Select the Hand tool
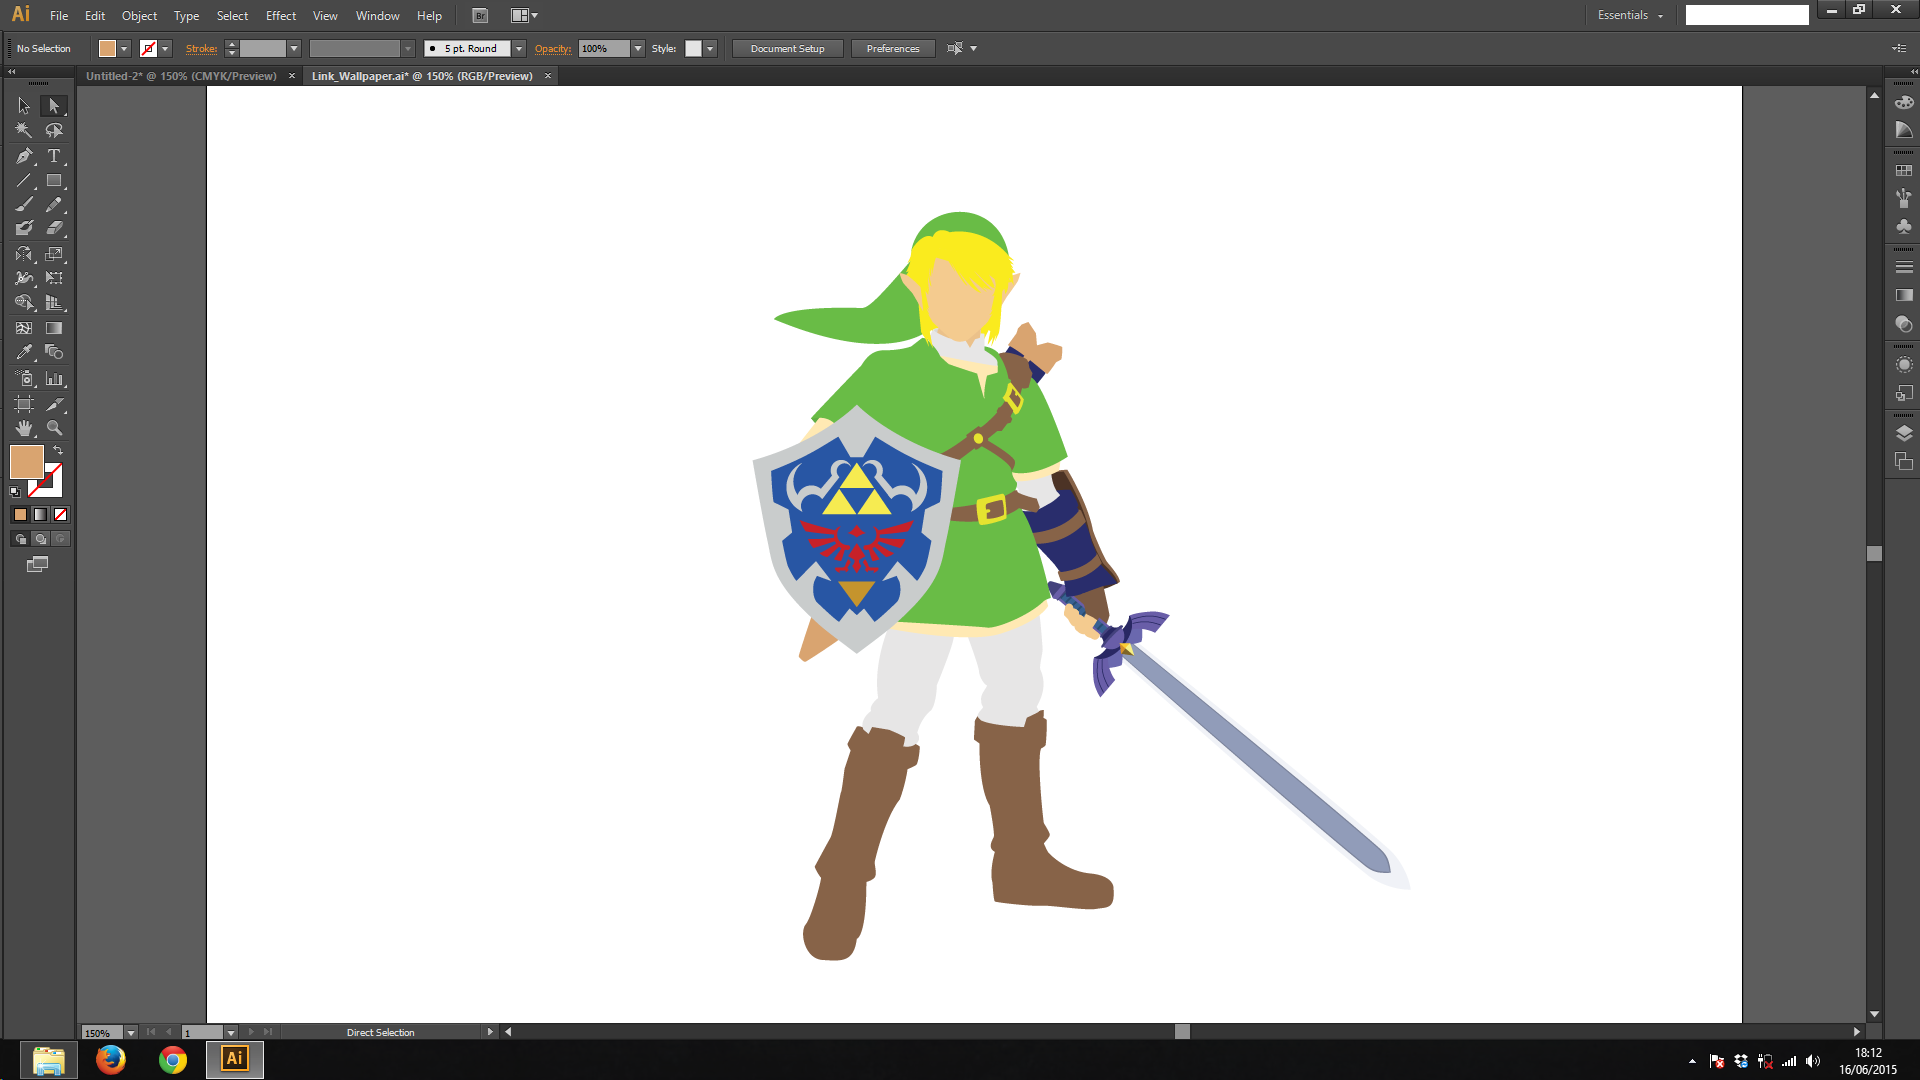This screenshot has width=1920, height=1080. coord(24,428)
